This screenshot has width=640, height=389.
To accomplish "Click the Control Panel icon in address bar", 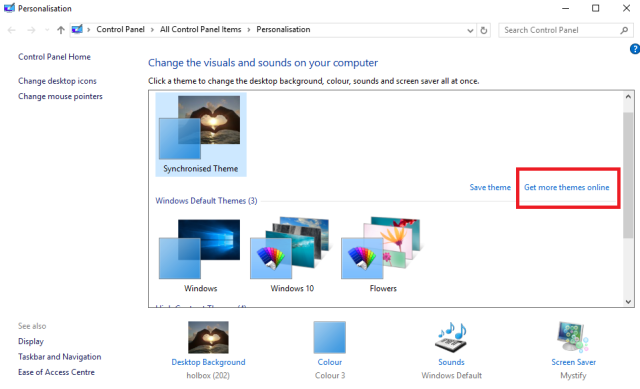I will [77, 29].
